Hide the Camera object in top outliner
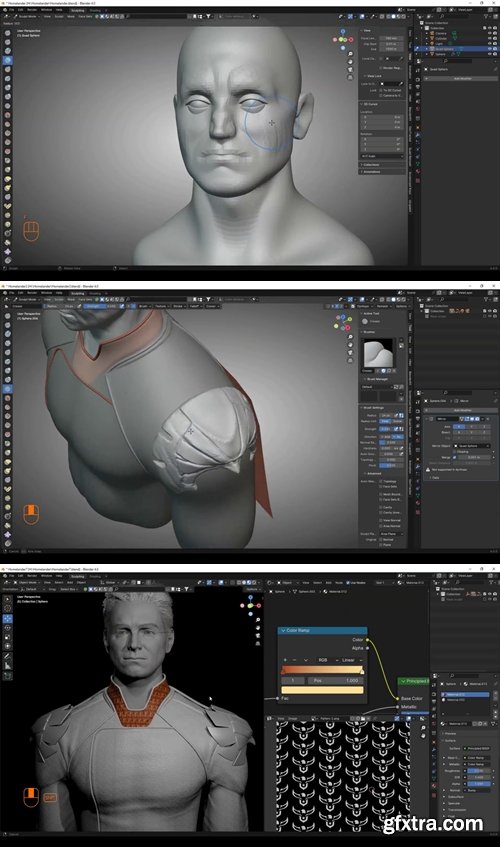 (490, 33)
